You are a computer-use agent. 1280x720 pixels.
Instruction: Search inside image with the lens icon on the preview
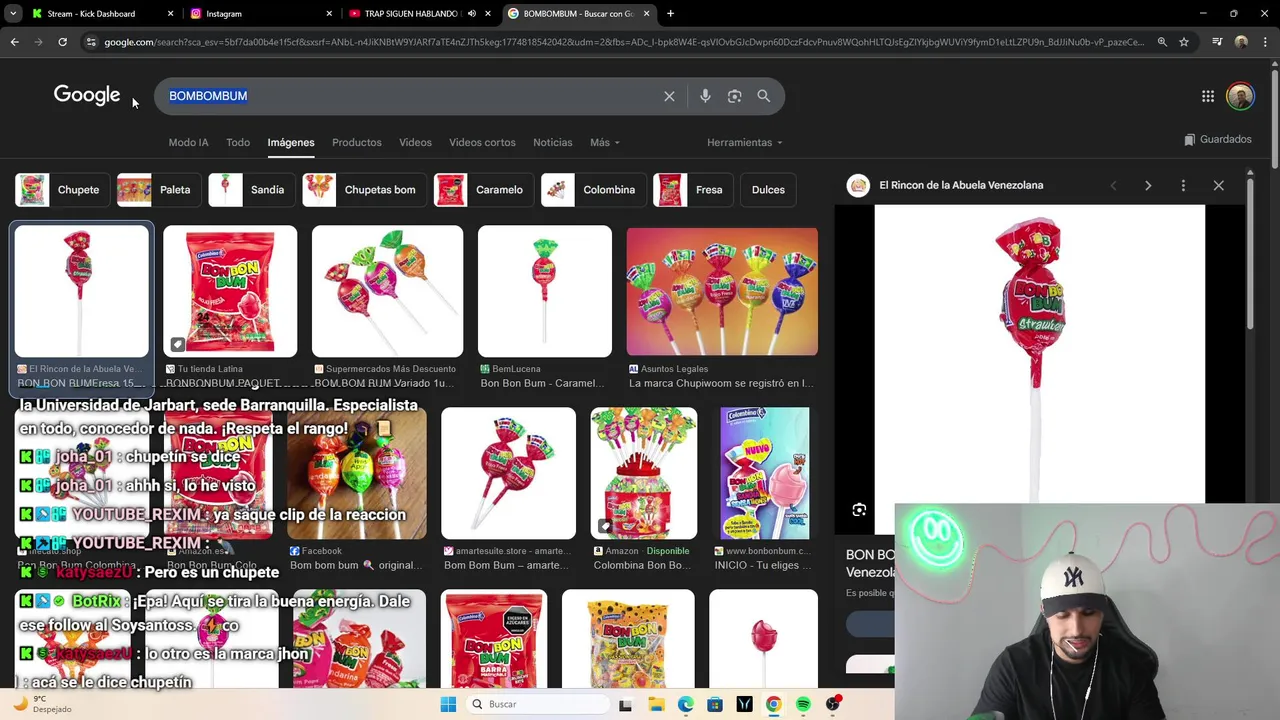859,510
